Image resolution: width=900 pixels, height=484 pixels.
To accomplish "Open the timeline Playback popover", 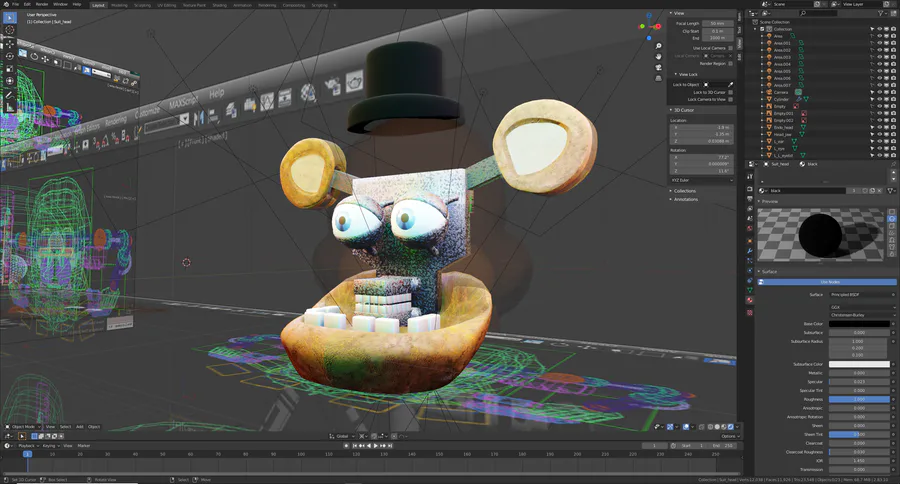I will [x=28, y=446].
